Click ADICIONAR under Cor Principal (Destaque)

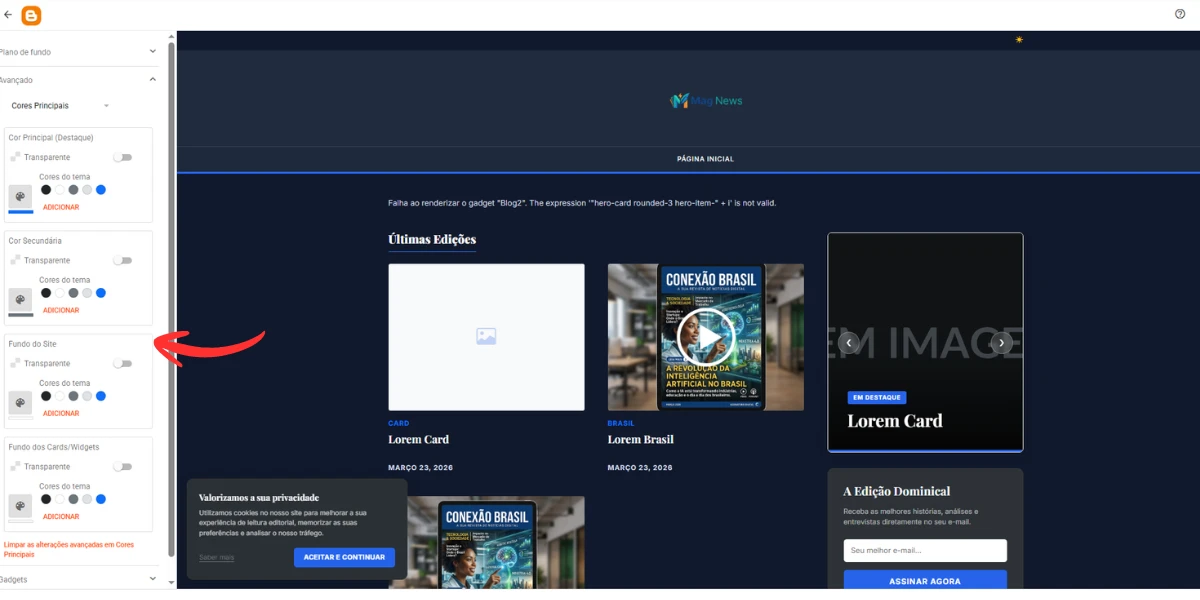(61, 207)
